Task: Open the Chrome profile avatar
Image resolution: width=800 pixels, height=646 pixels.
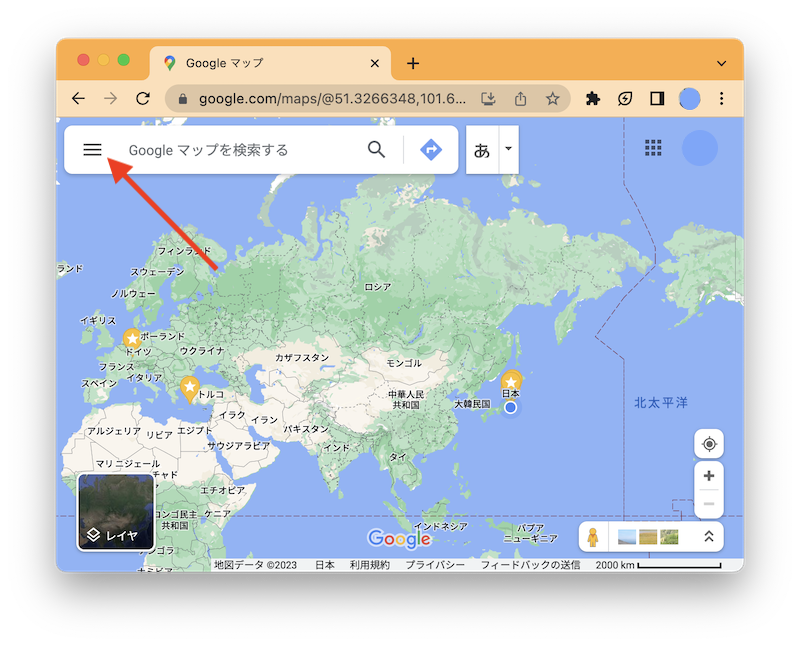Action: pyautogui.click(x=690, y=98)
